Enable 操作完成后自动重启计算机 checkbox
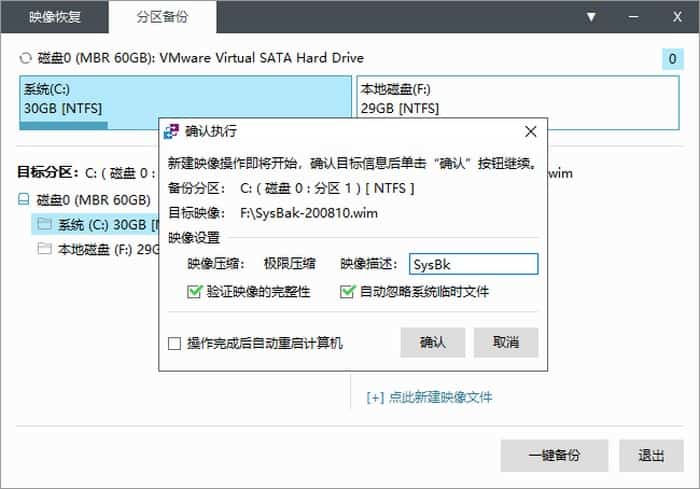 [175, 343]
